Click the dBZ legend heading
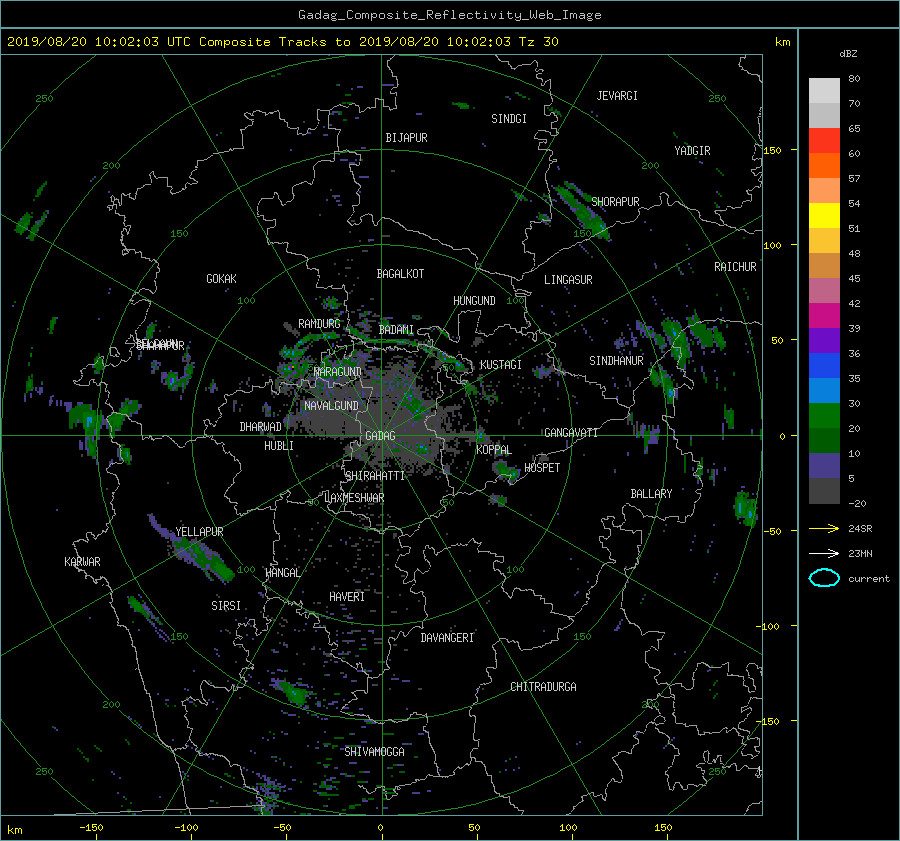 [x=848, y=54]
